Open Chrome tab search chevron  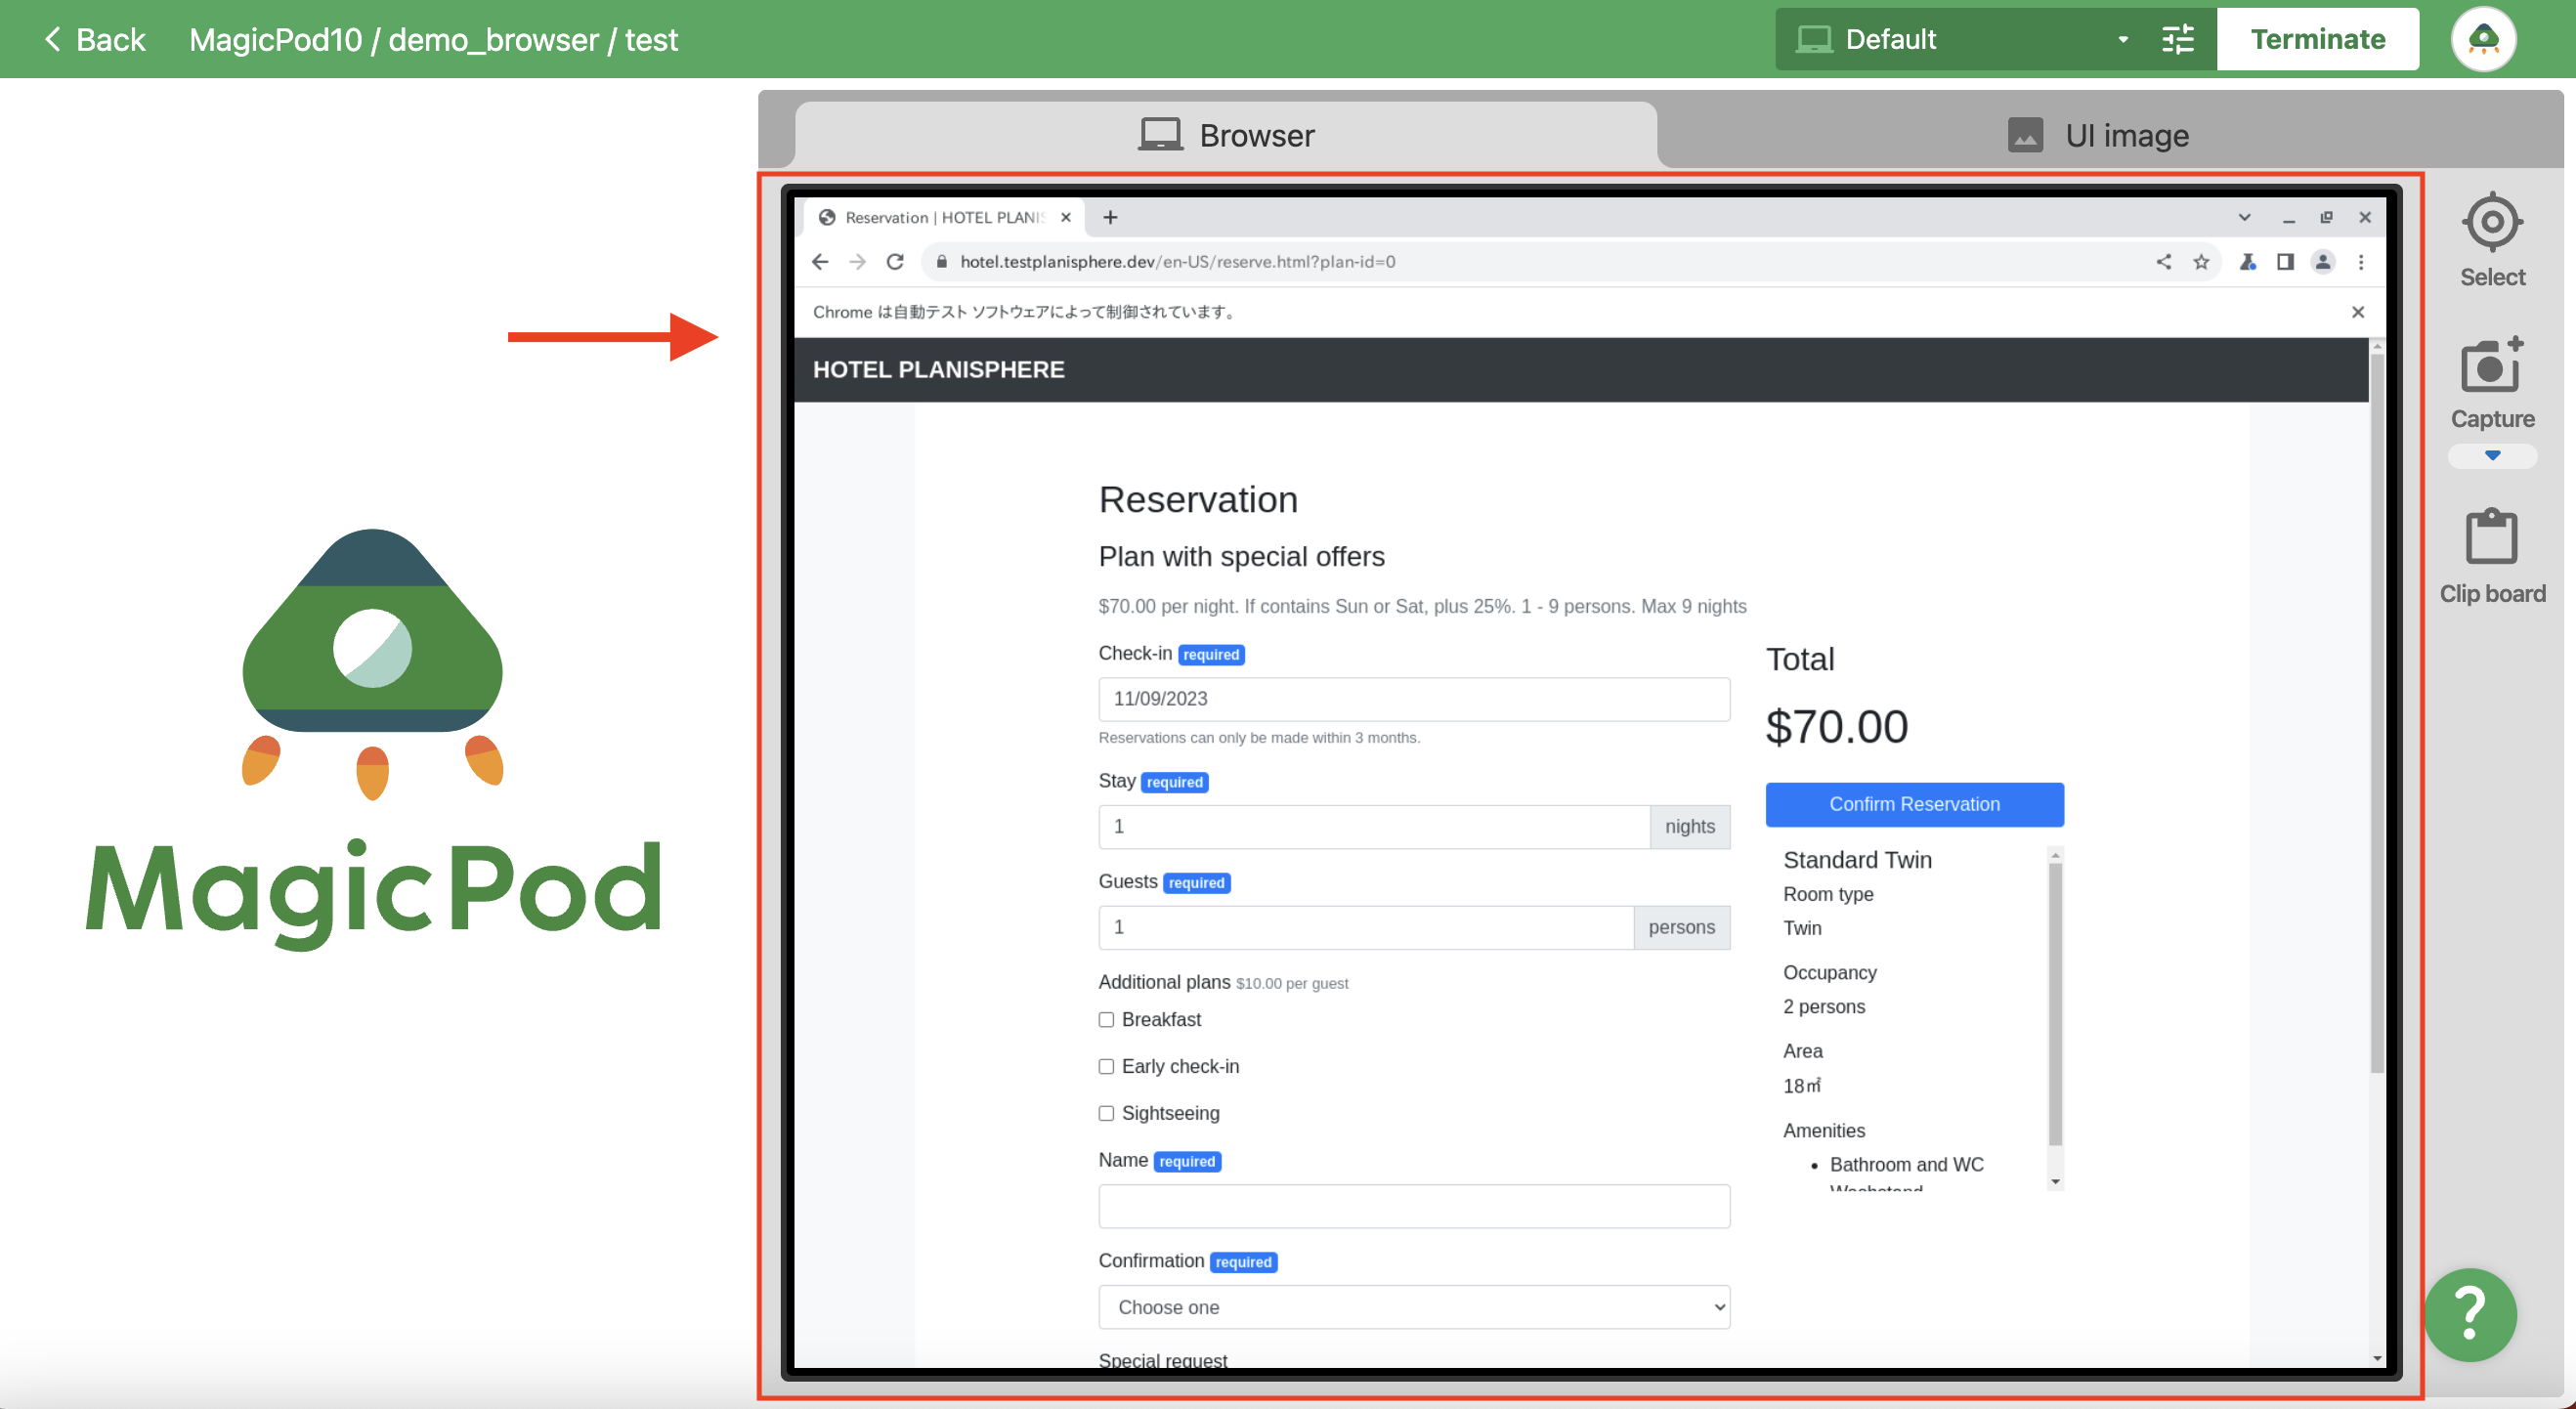coord(2243,217)
